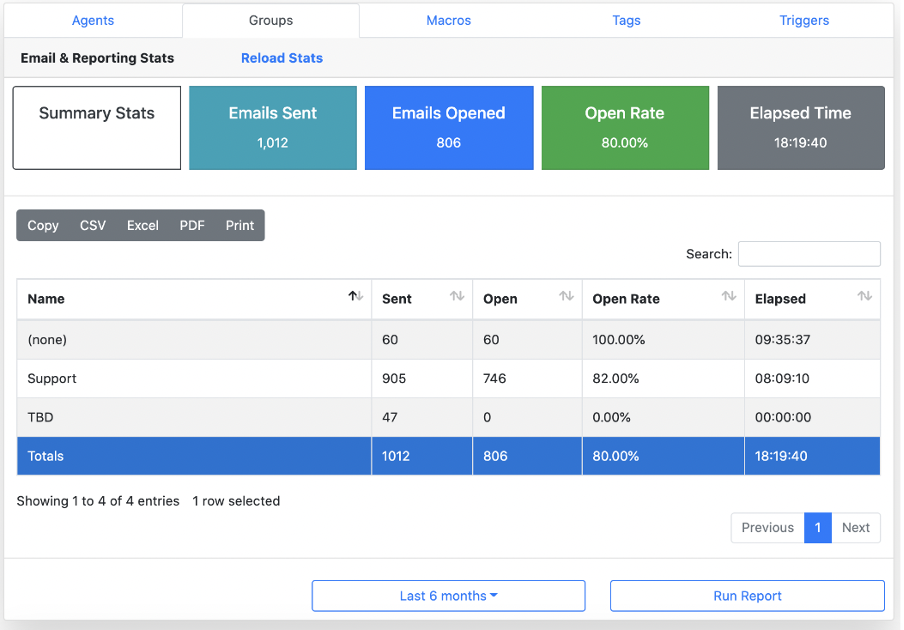The image size is (904, 630).
Task: Open the Last 6 months dropdown
Action: (x=449, y=595)
